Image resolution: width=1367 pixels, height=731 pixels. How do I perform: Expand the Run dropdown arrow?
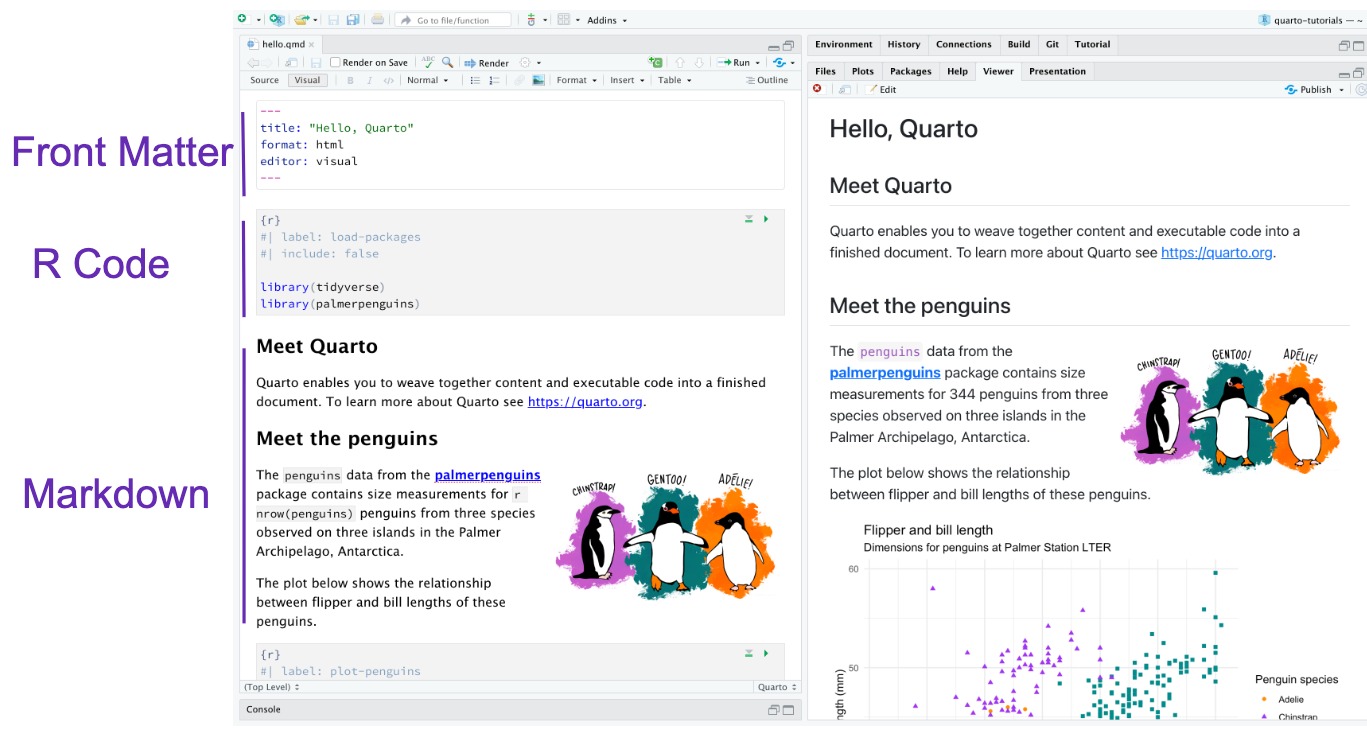coord(758,62)
